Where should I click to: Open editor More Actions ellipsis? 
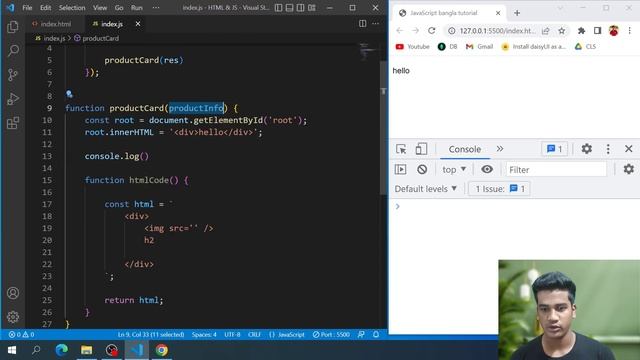(376, 24)
